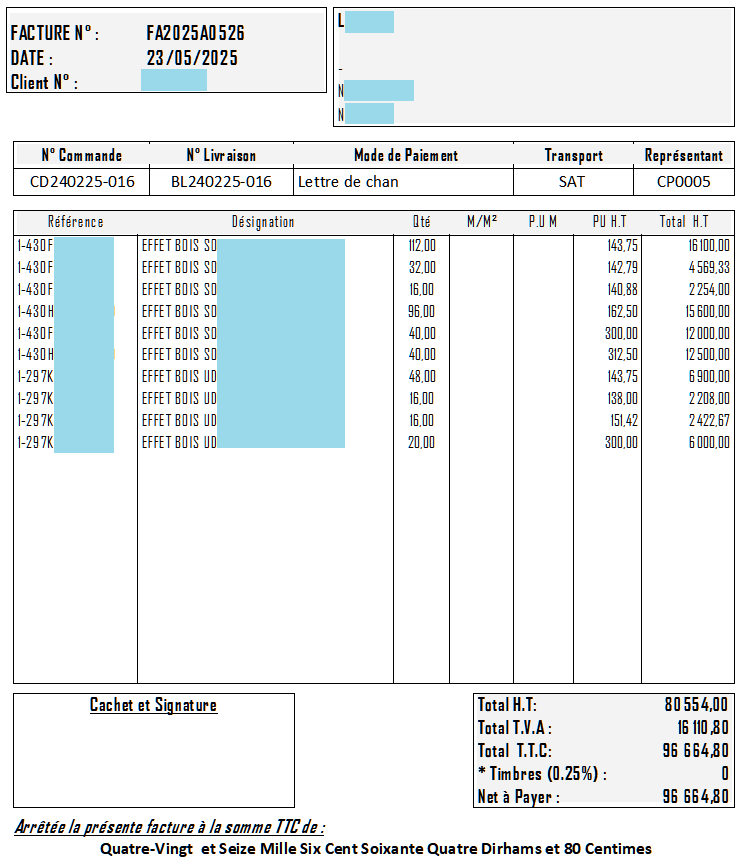Click the Timbres (0.25%) label
Viewport: 755px width, 858px height.
click(542, 773)
